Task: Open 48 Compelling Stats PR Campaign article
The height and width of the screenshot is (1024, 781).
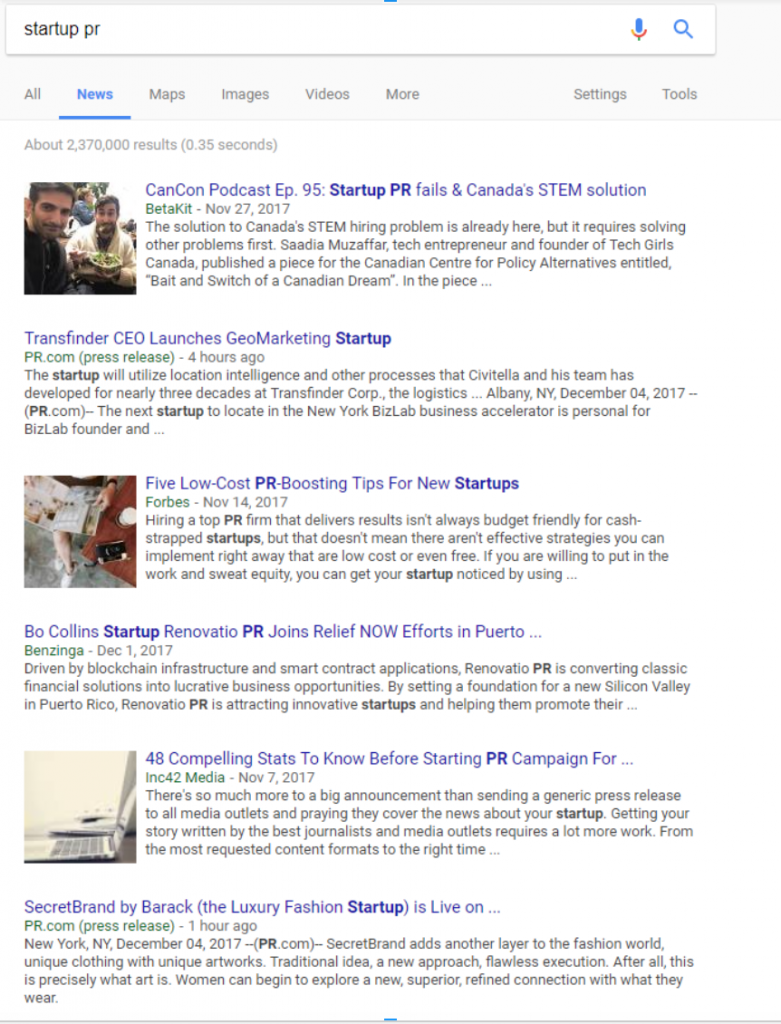Action: click(x=389, y=758)
